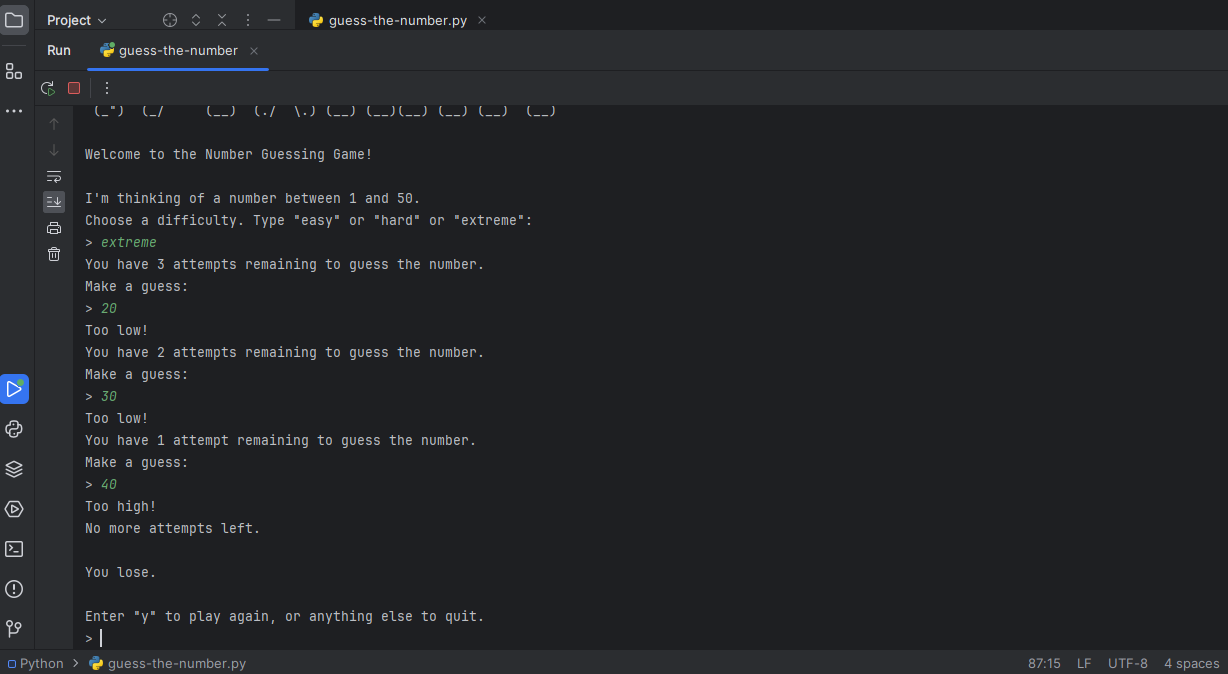Open the Project view dropdown
Viewport: 1228px width, 674px height.
pos(77,20)
